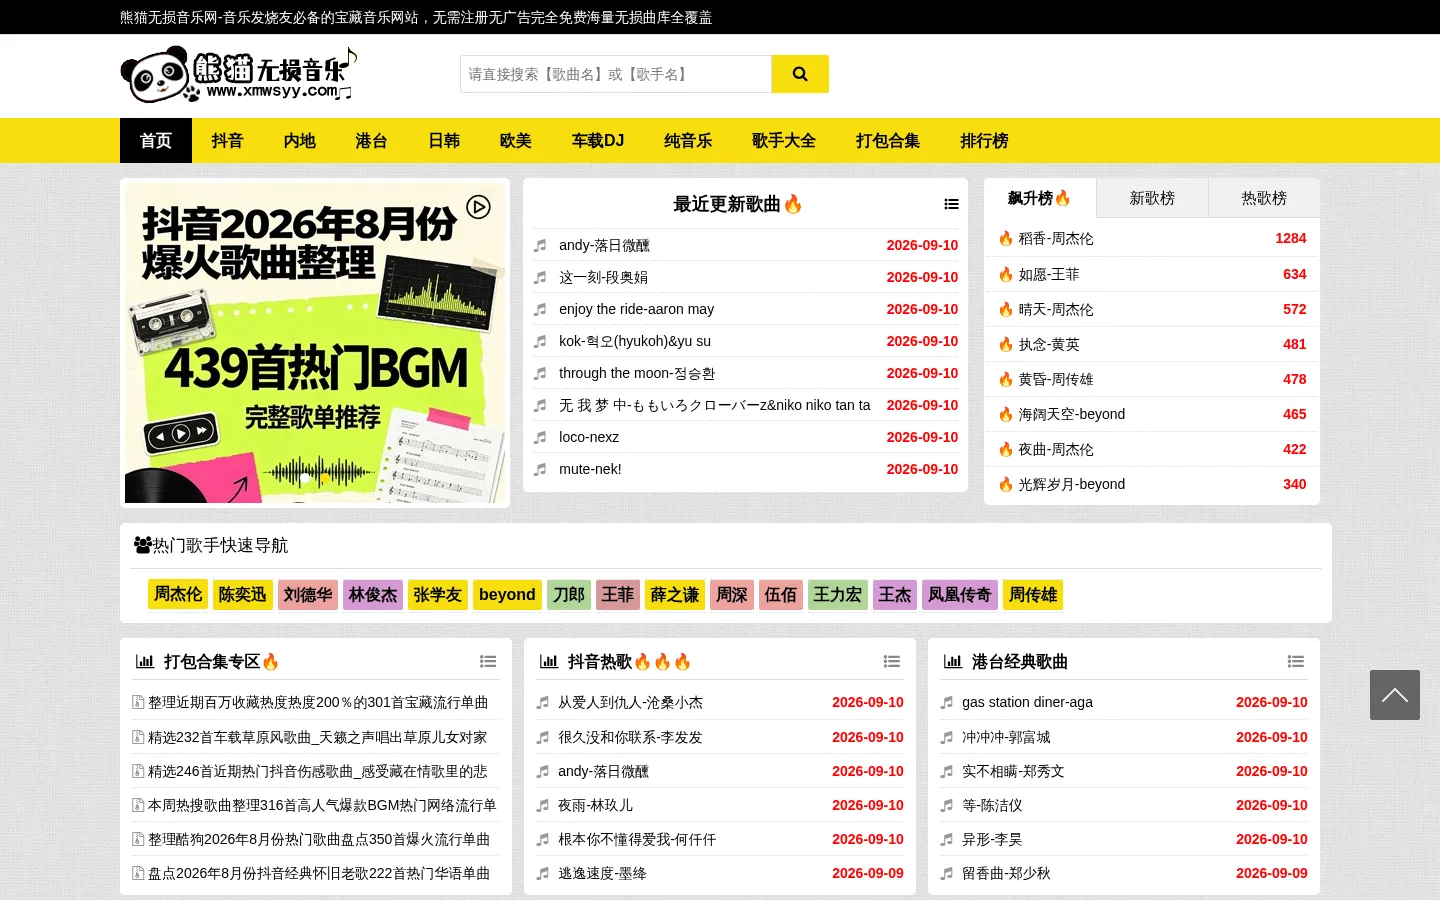Open the list icon in 港台经典歌曲 header
1440x900 pixels.
[1296, 661]
